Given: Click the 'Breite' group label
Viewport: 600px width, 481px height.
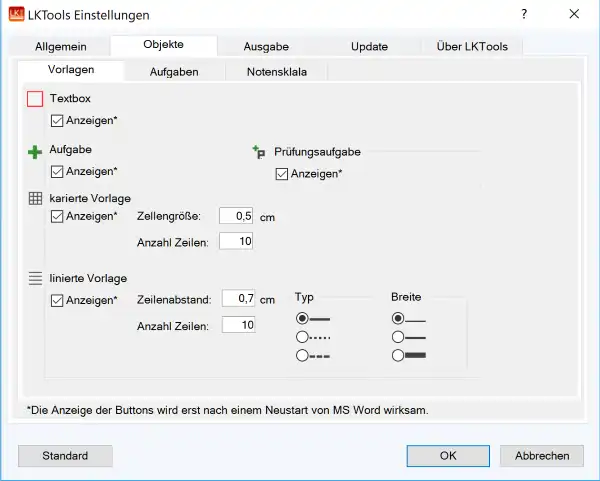Looking at the screenshot, I should tap(406, 297).
